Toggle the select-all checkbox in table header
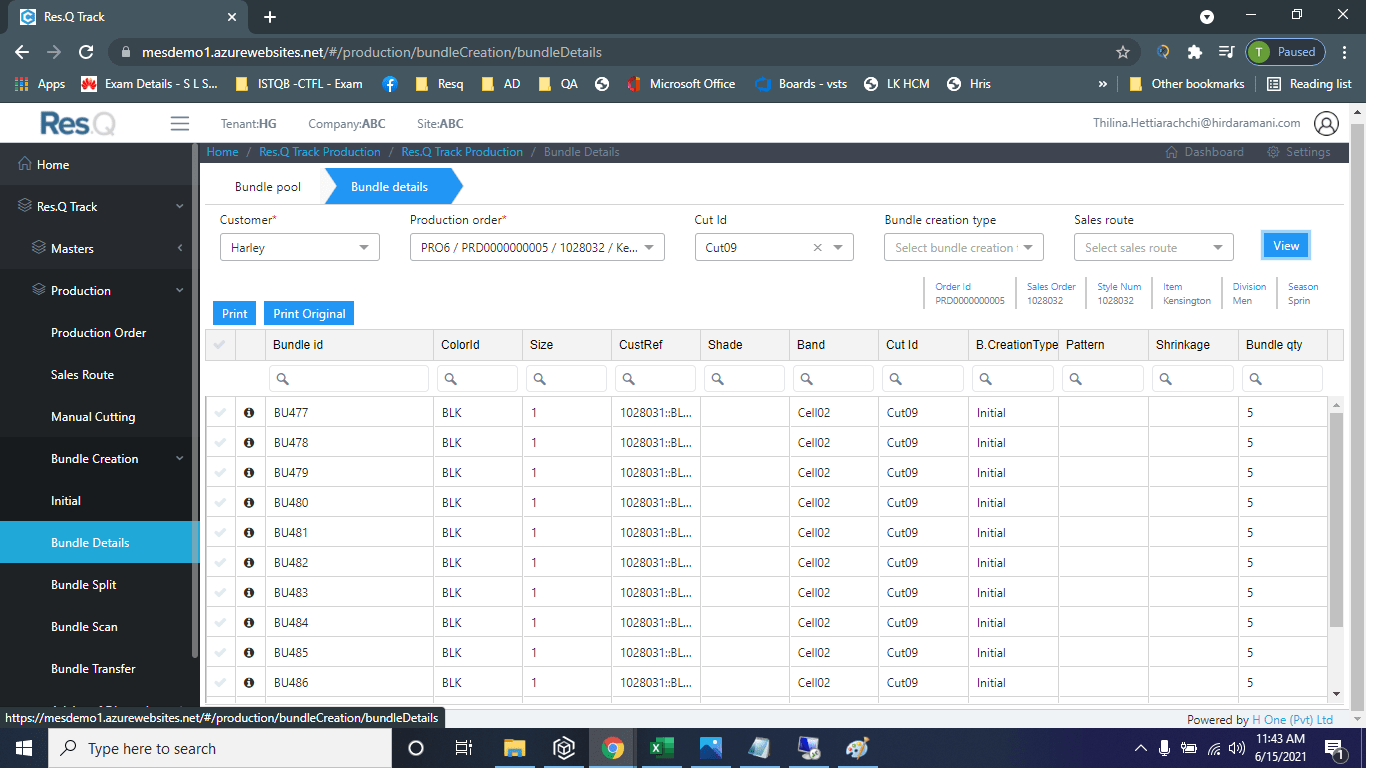 click(x=221, y=344)
